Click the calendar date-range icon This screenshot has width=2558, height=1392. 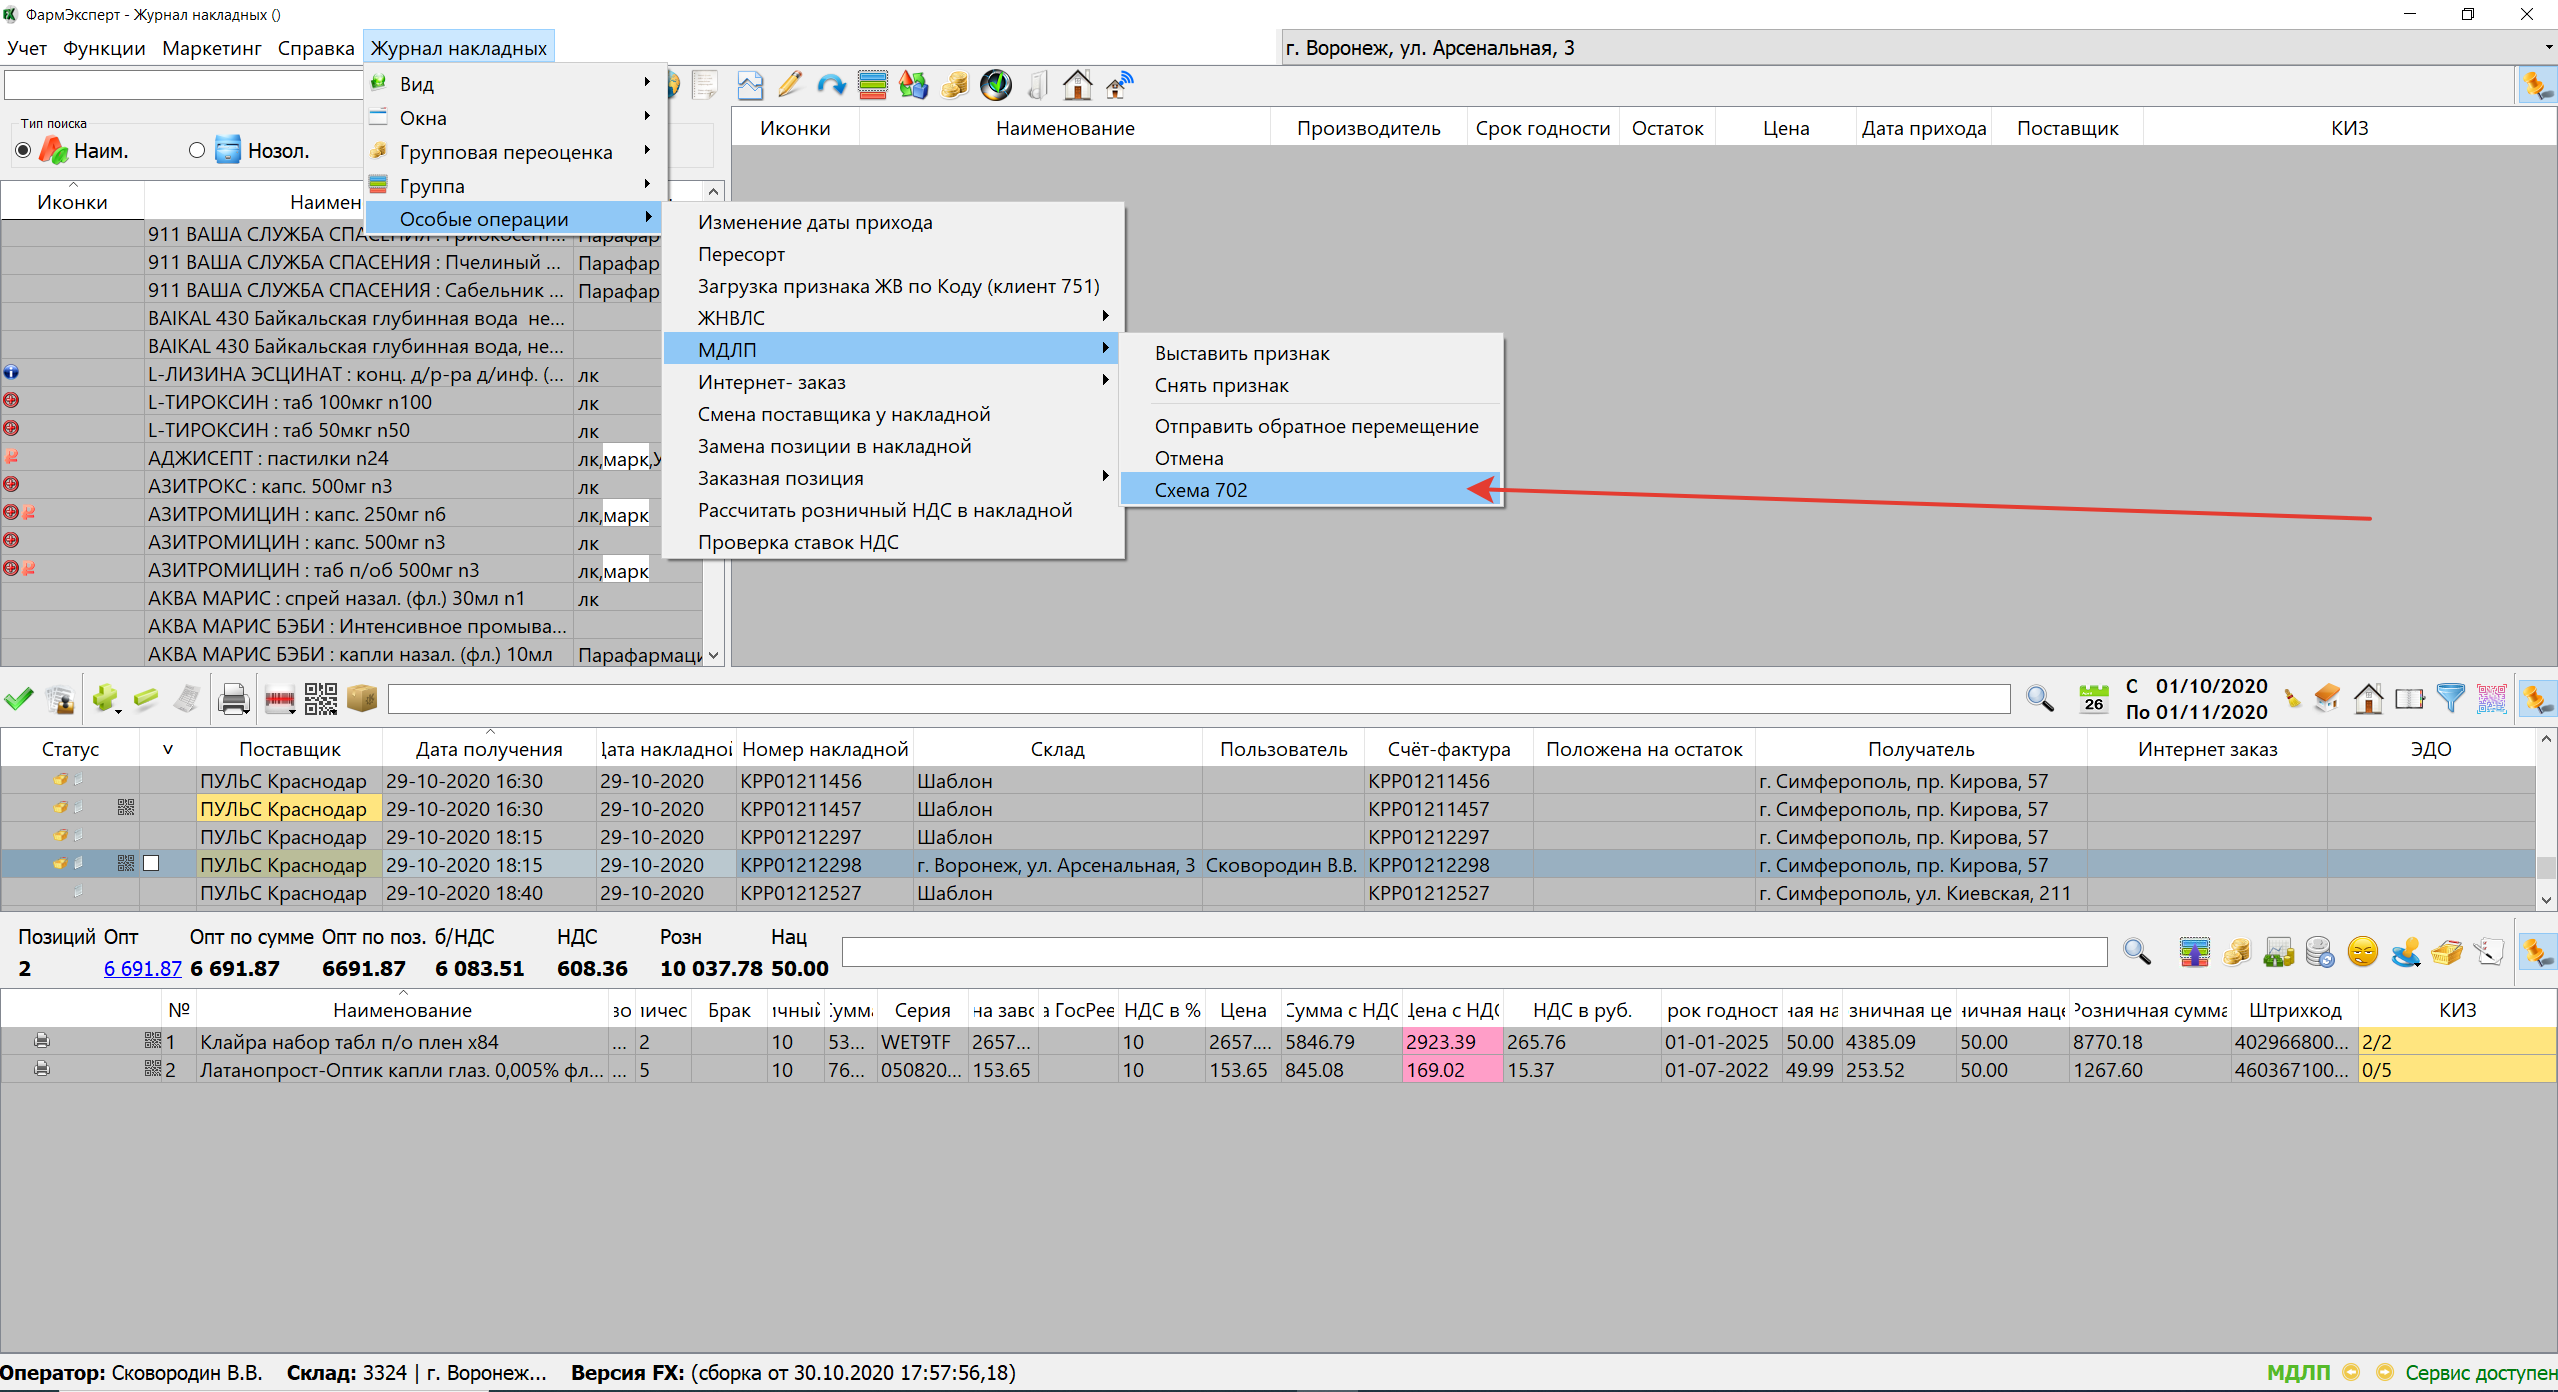point(2093,698)
